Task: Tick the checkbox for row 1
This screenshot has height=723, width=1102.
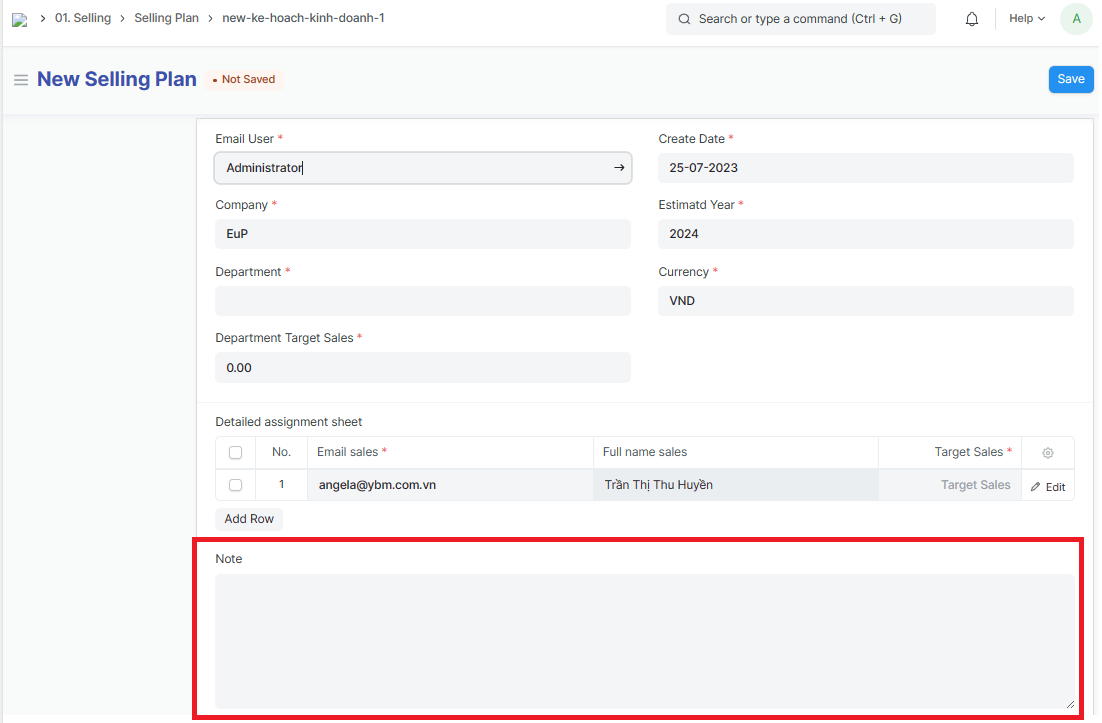Action: coord(235,485)
